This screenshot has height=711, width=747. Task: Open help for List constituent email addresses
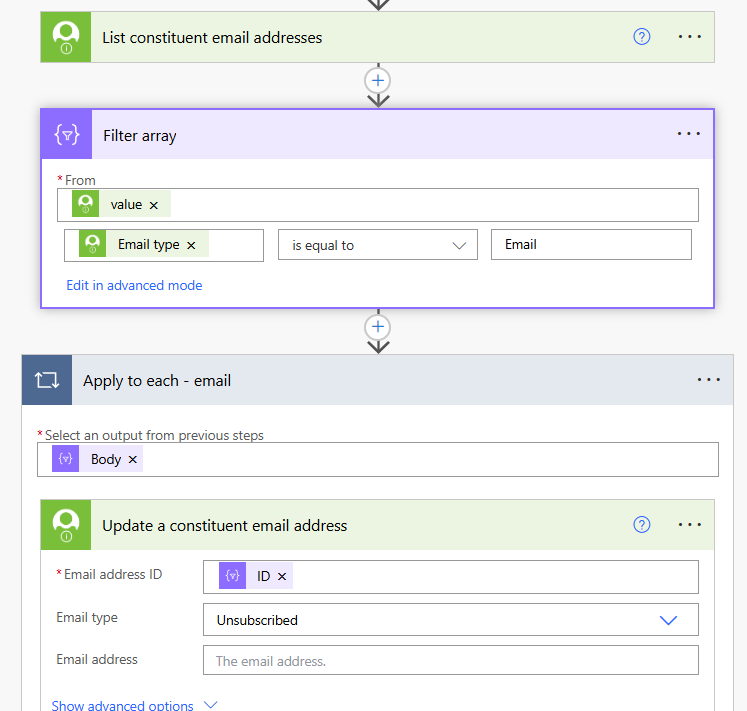tap(642, 37)
